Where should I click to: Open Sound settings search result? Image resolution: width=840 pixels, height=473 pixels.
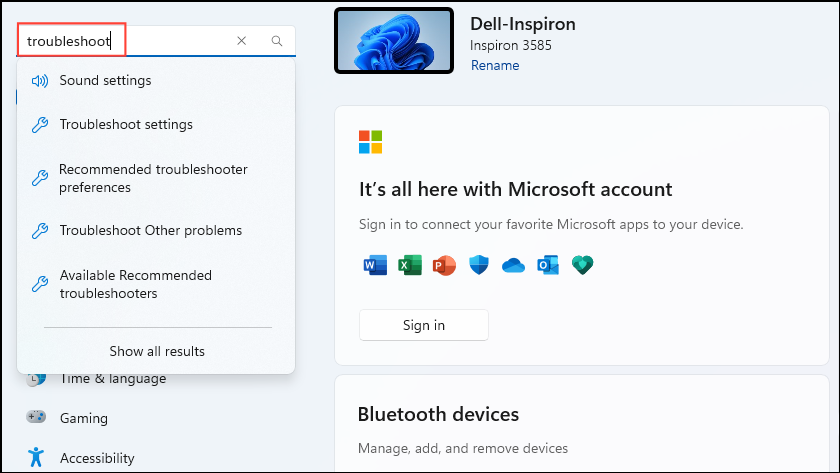pyautogui.click(x=156, y=80)
